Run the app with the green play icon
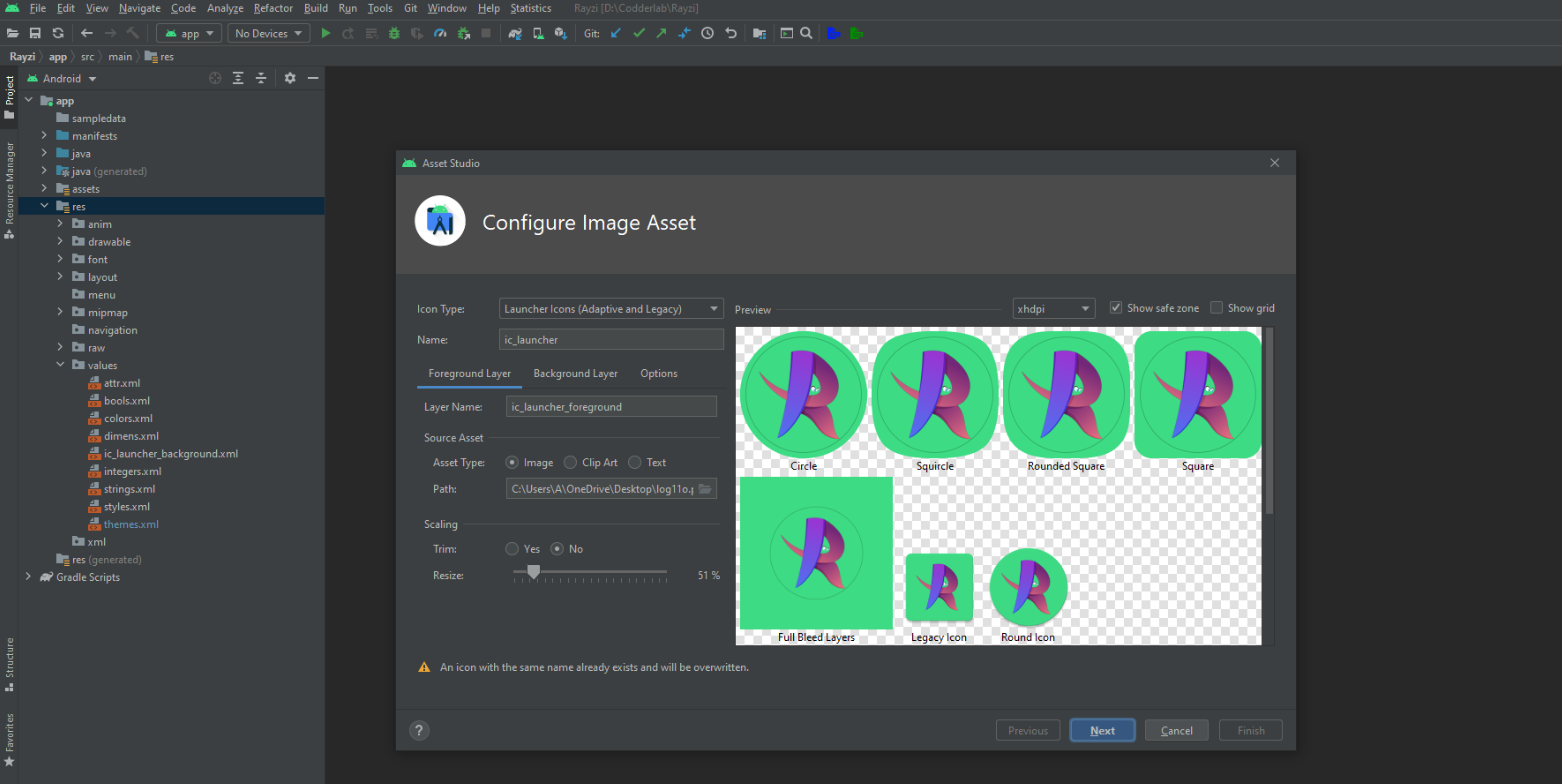Screen dimensions: 1562x784 click(325, 33)
